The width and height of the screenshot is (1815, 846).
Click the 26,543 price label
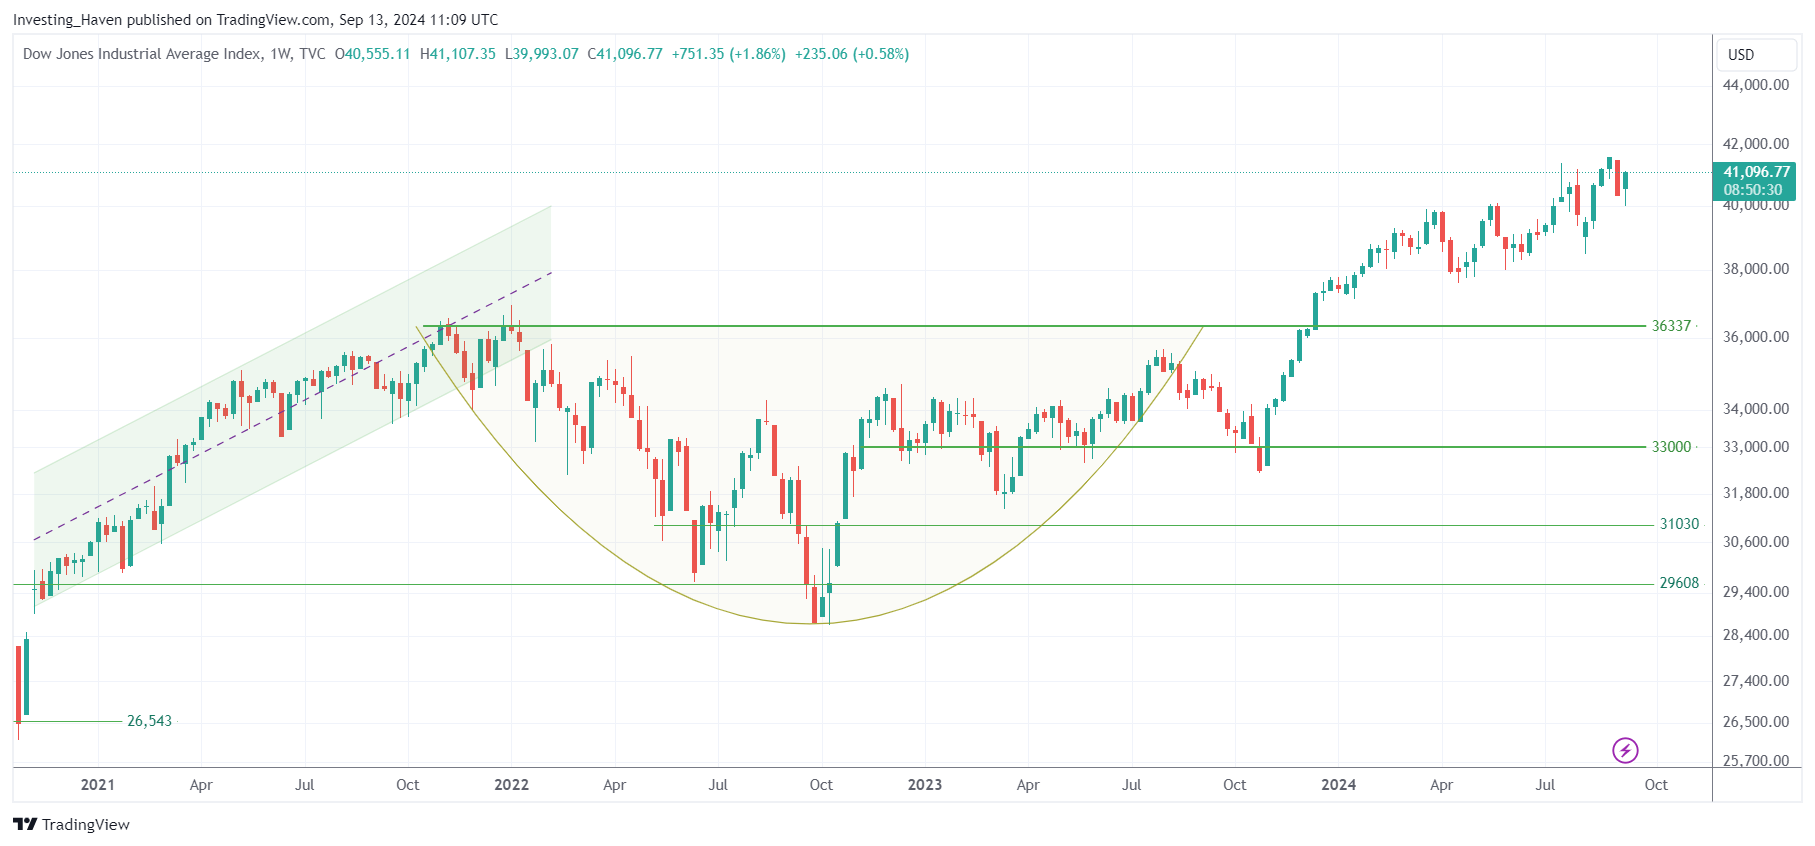tap(149, 721)
